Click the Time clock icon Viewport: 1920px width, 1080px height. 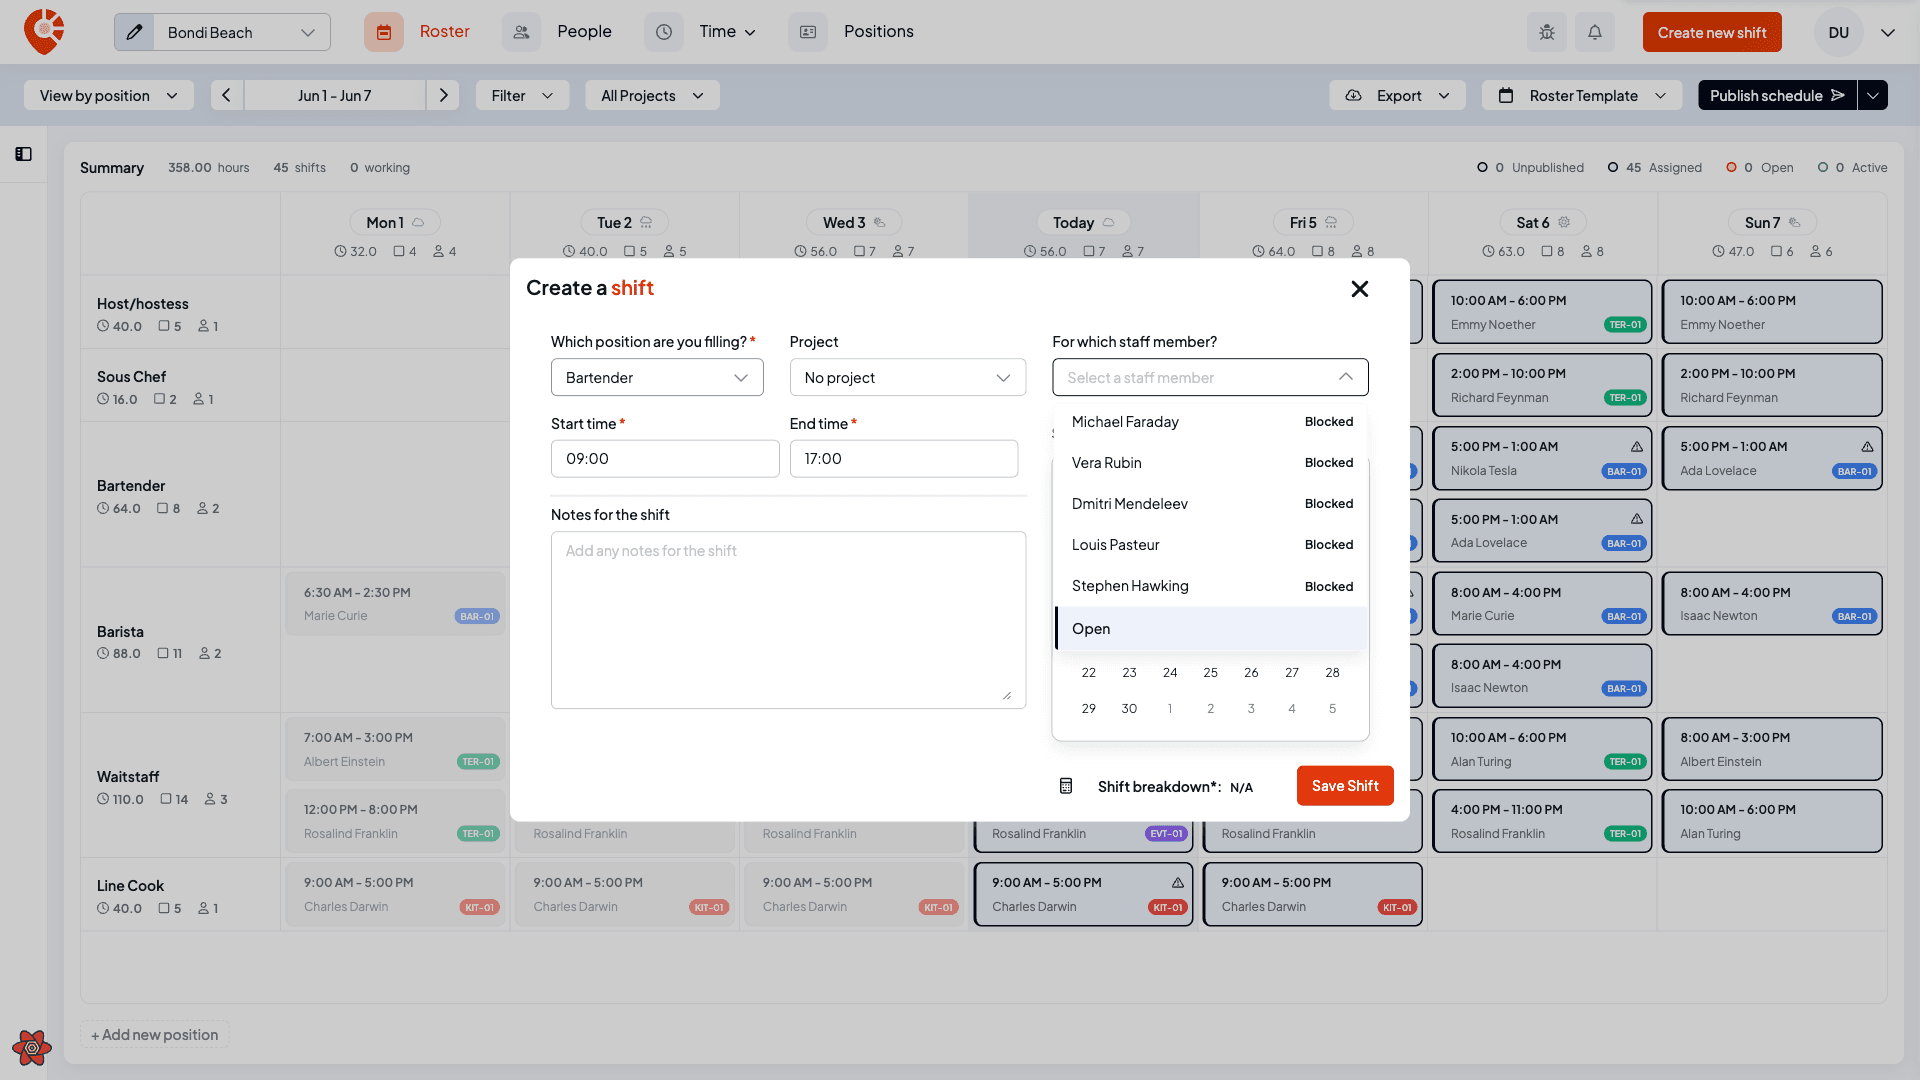click(x=664, y=32)
